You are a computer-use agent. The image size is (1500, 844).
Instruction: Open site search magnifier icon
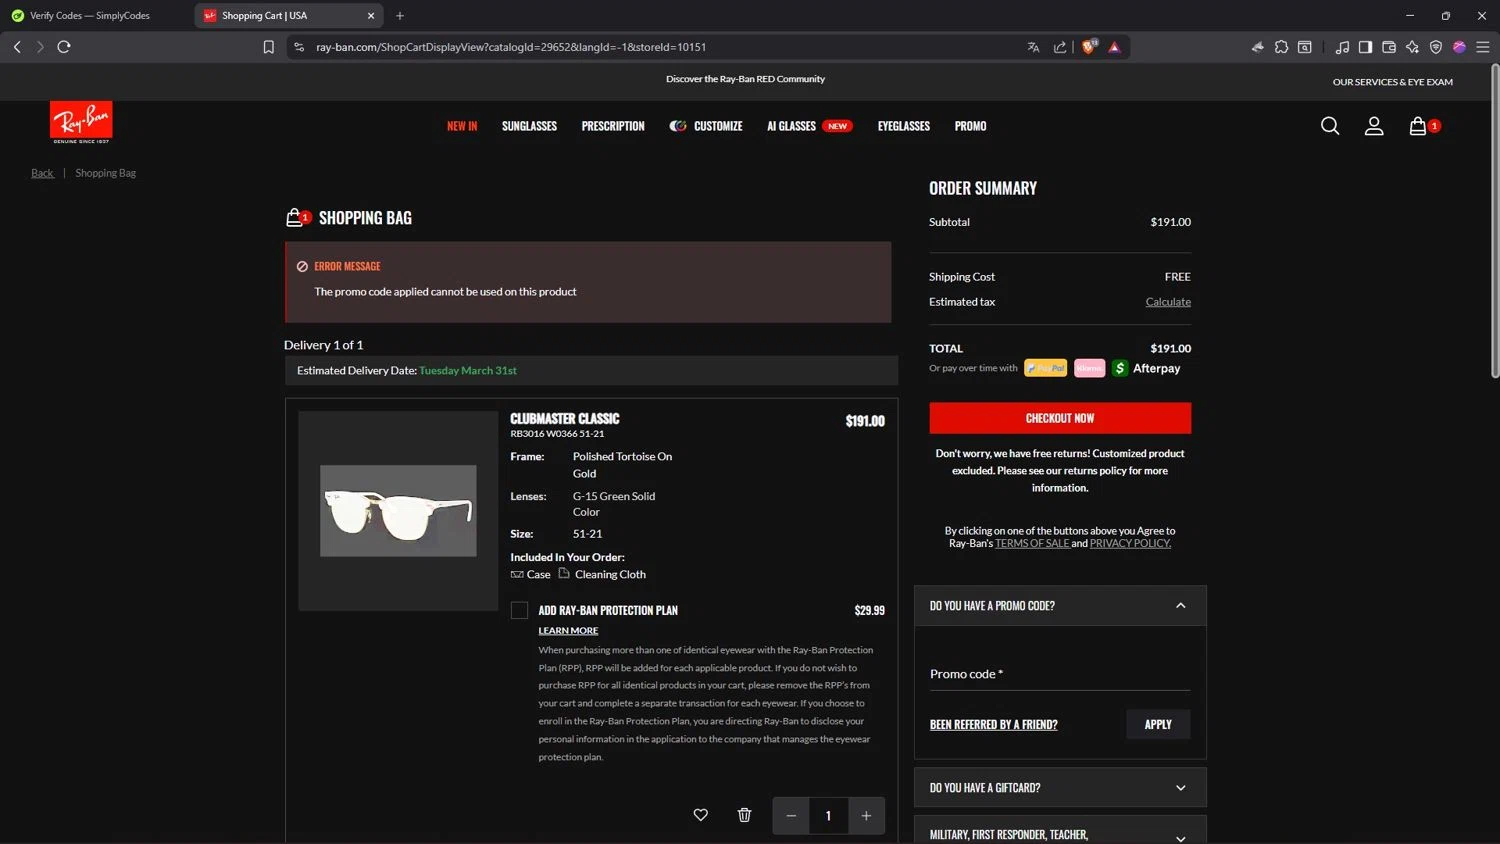(x=1330, y=126)
